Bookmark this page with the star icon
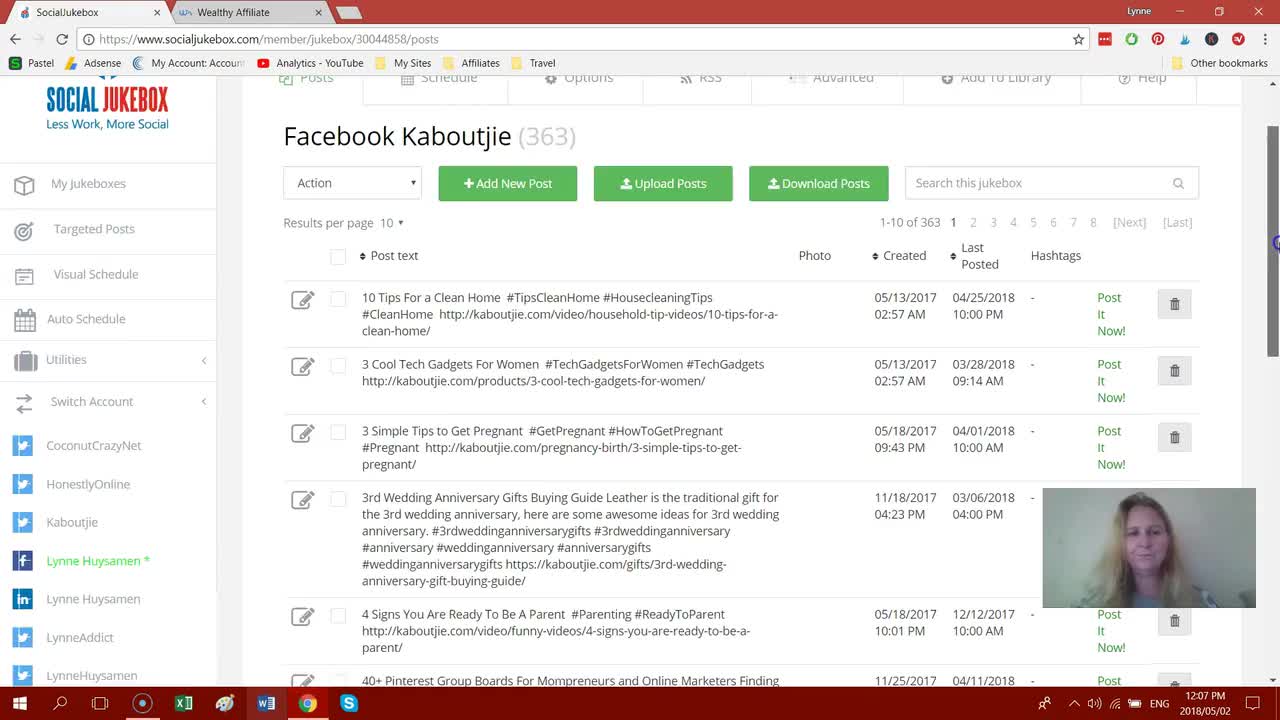The height and width of the screenshot is (720, 1280). click(x=1078, y=39)
